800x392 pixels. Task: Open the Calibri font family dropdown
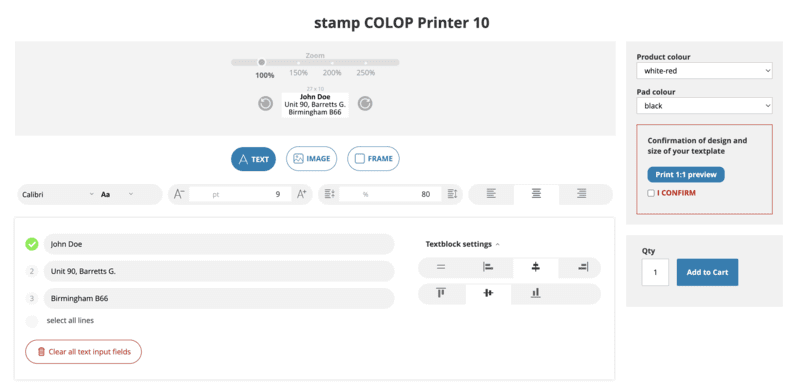pos(58,194)
